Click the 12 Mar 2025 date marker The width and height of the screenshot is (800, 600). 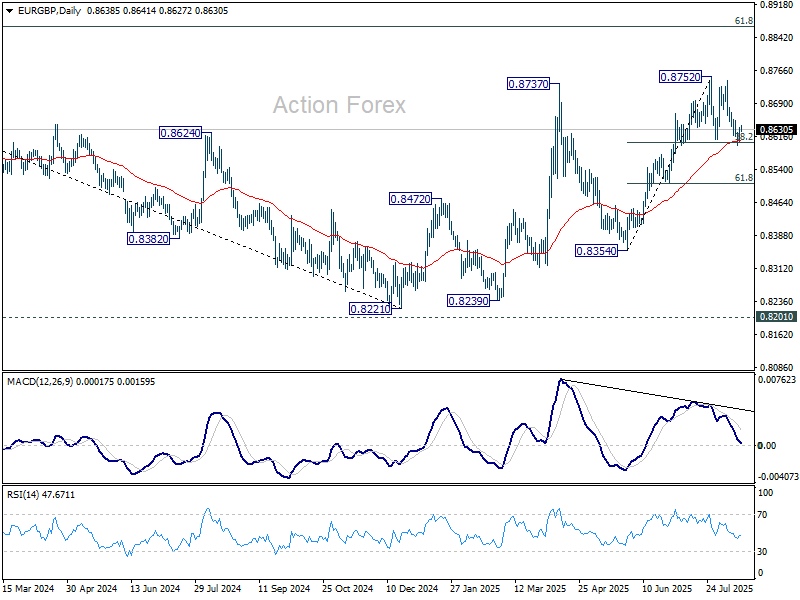(x=539, y=588)
